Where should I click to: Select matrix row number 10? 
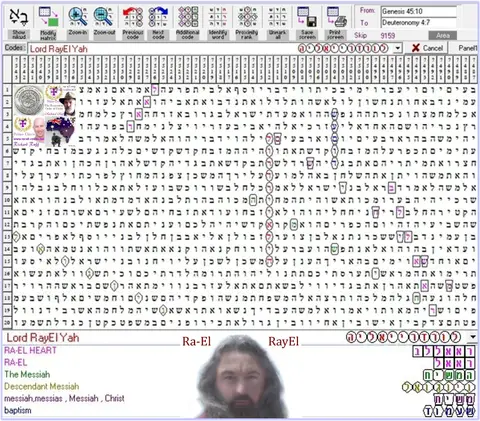pos(7,200)
